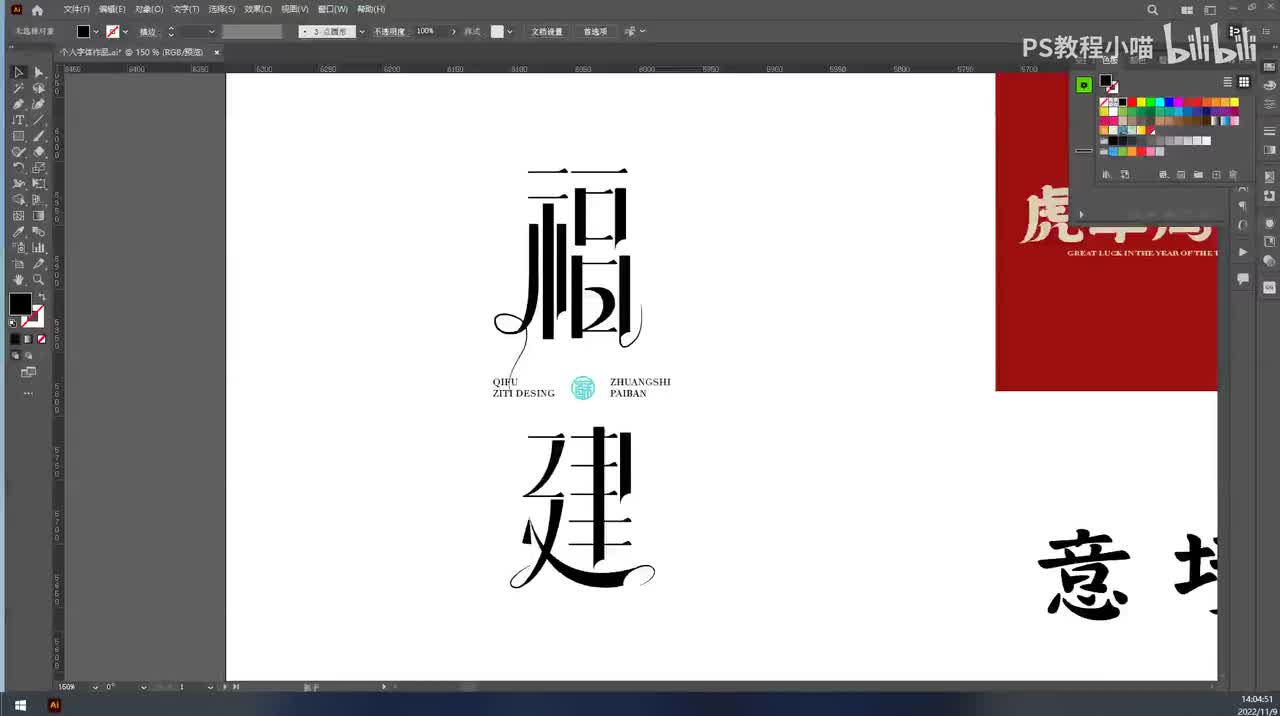Open stroke weight dropdown
This screenshot has height=716, width=1280.
(x=211, y=32)
